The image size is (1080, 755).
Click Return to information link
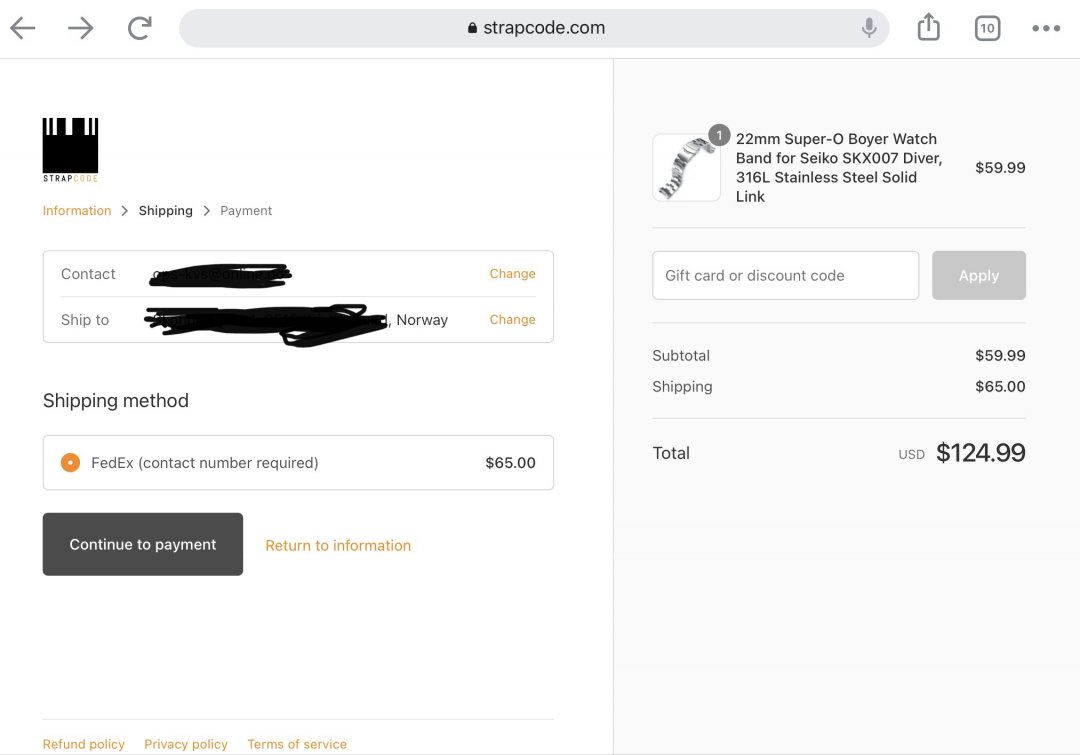338,545
